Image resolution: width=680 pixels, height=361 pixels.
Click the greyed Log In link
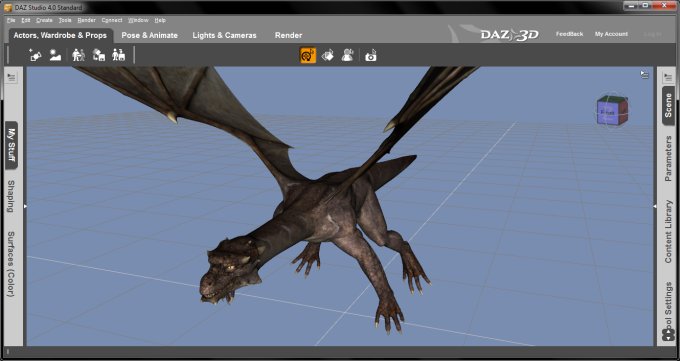click(x=653, y=34)
